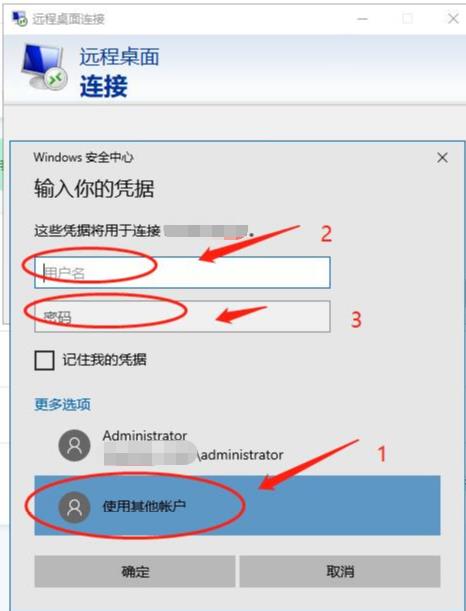466x611 pixels.
Task: Select the Administrator account avatar icon
Action: (x=74, y=445)
